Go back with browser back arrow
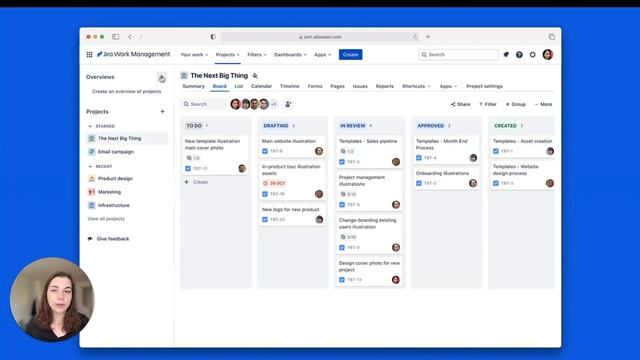640x360 pixels. 130,37
